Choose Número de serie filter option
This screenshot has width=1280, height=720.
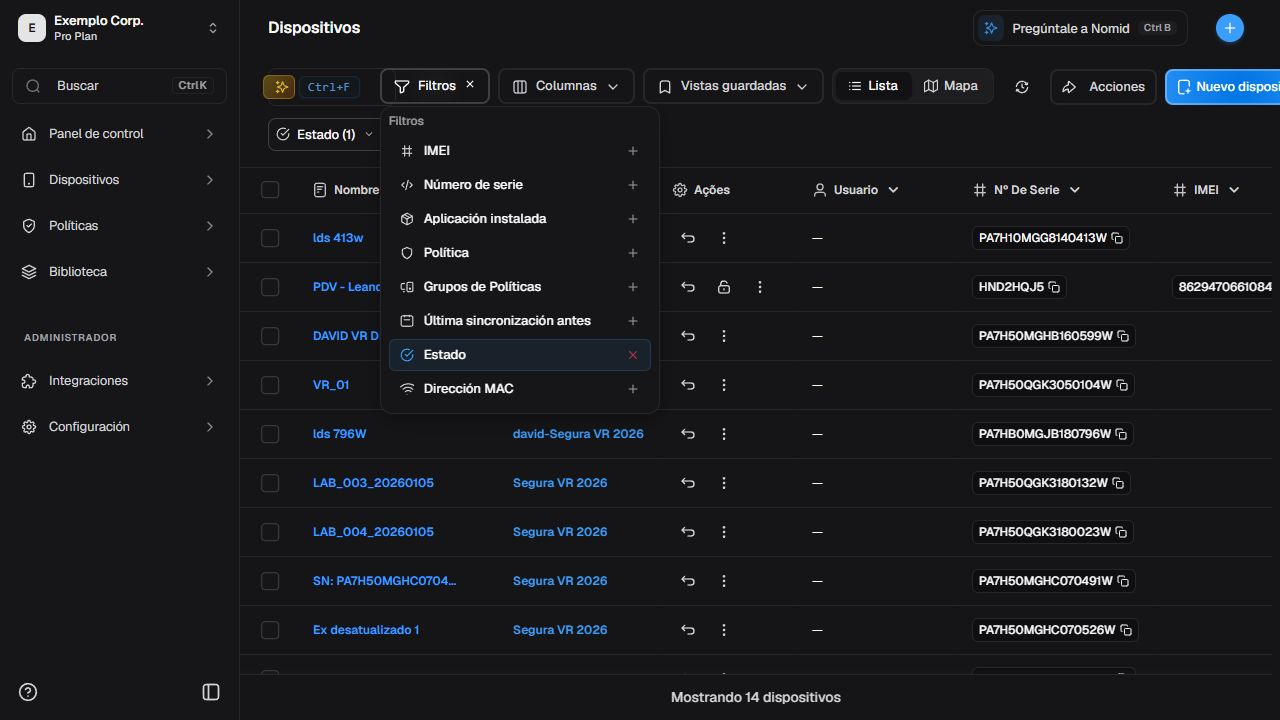click(x=519, y=185)
